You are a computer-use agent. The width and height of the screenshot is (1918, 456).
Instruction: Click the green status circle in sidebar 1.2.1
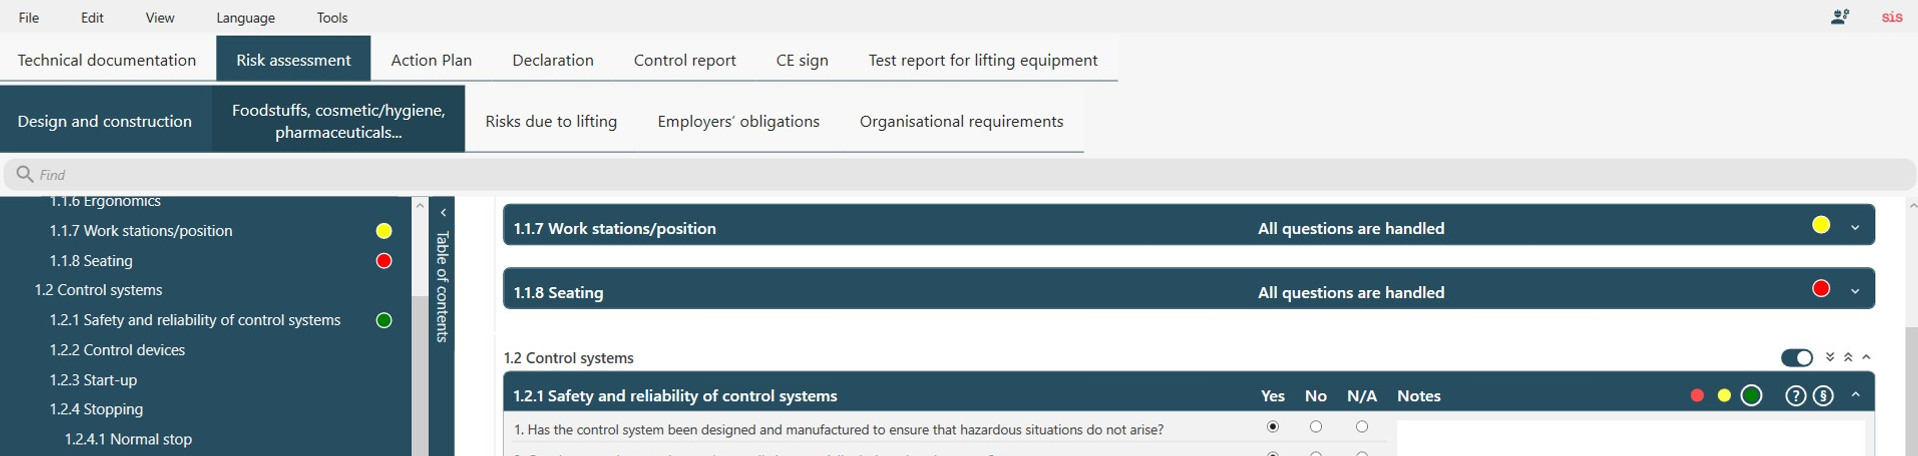pyautogui.click(x=383, y=320)
